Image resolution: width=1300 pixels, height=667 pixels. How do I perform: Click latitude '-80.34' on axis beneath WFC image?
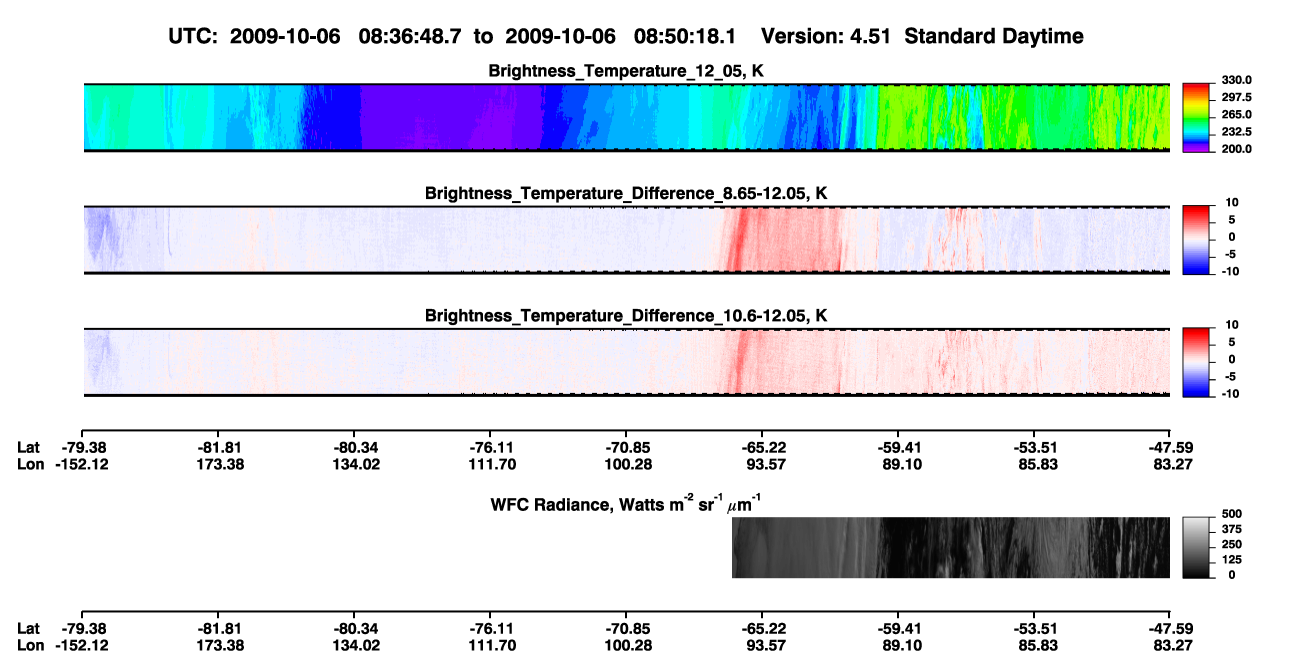click(x=353, y=628)
